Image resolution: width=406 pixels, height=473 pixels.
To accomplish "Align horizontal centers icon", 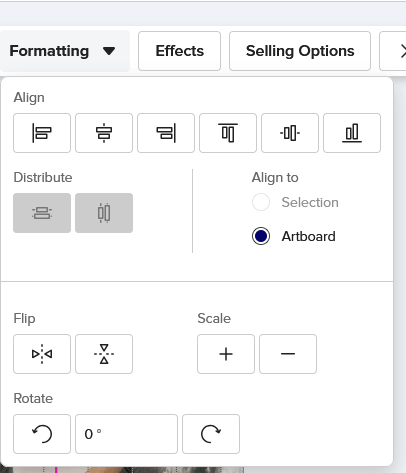I will (x=104, y=133).
